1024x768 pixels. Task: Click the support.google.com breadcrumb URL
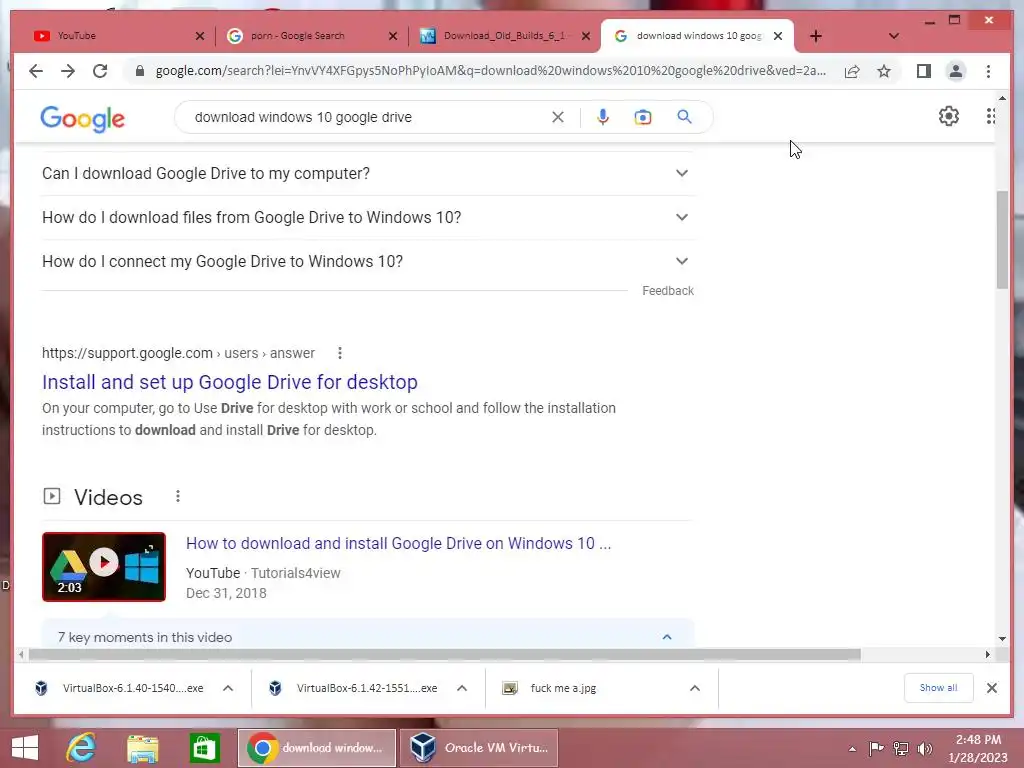coord(178,353)
